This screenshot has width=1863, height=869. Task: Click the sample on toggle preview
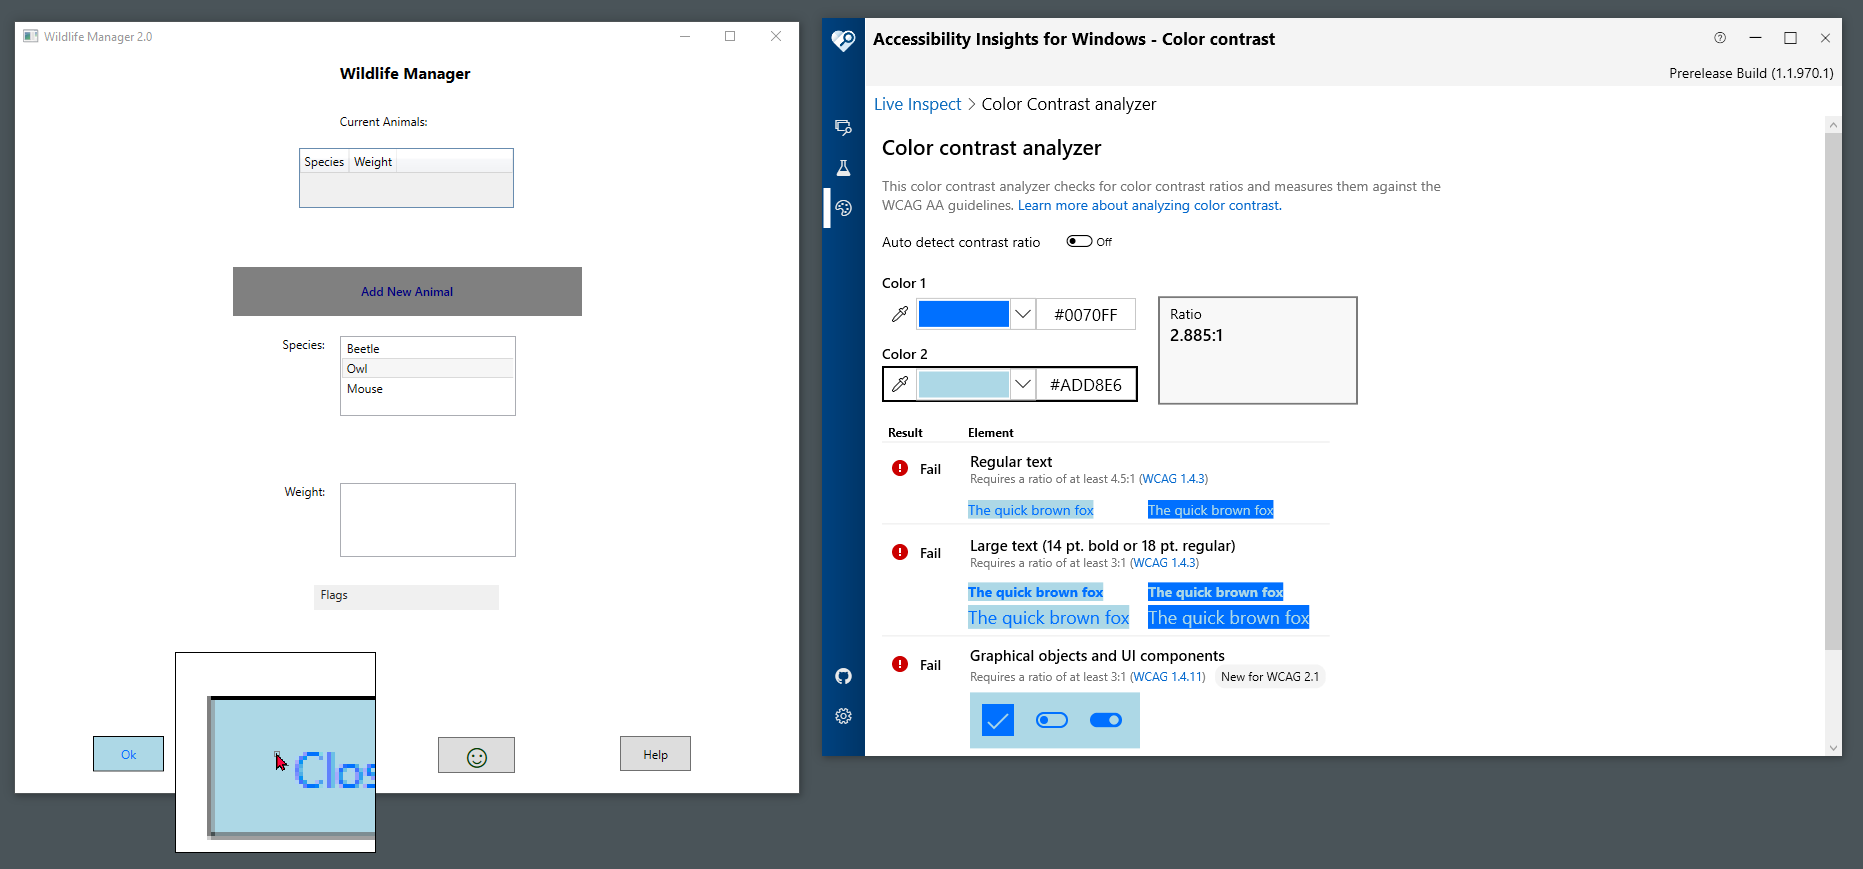(1106, 720)
